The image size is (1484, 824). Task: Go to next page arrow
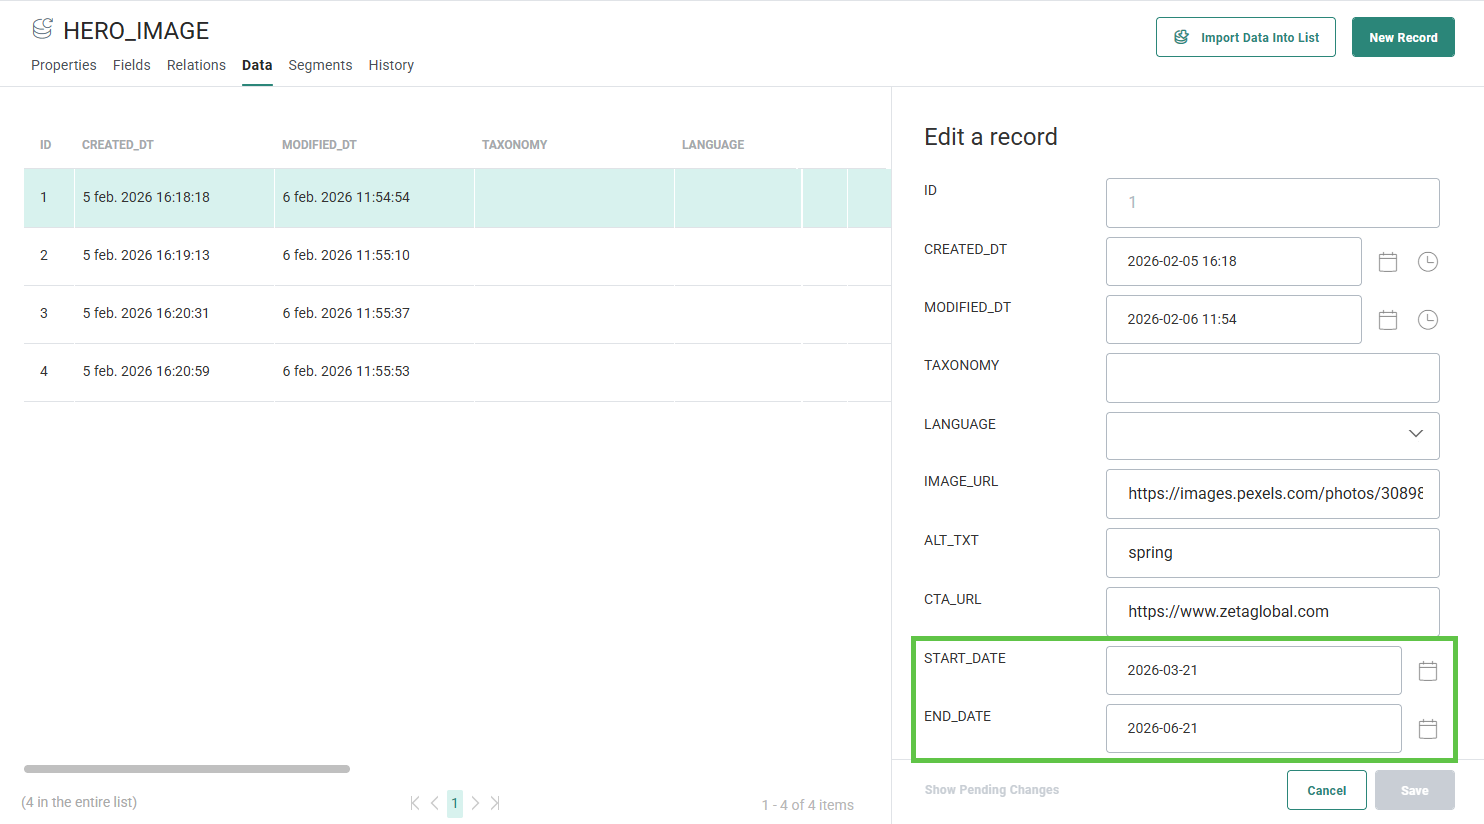click(x=475, y=803)
